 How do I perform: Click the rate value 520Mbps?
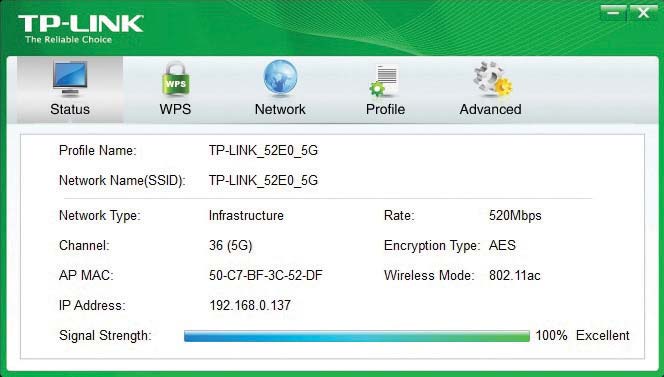[515, 216]
